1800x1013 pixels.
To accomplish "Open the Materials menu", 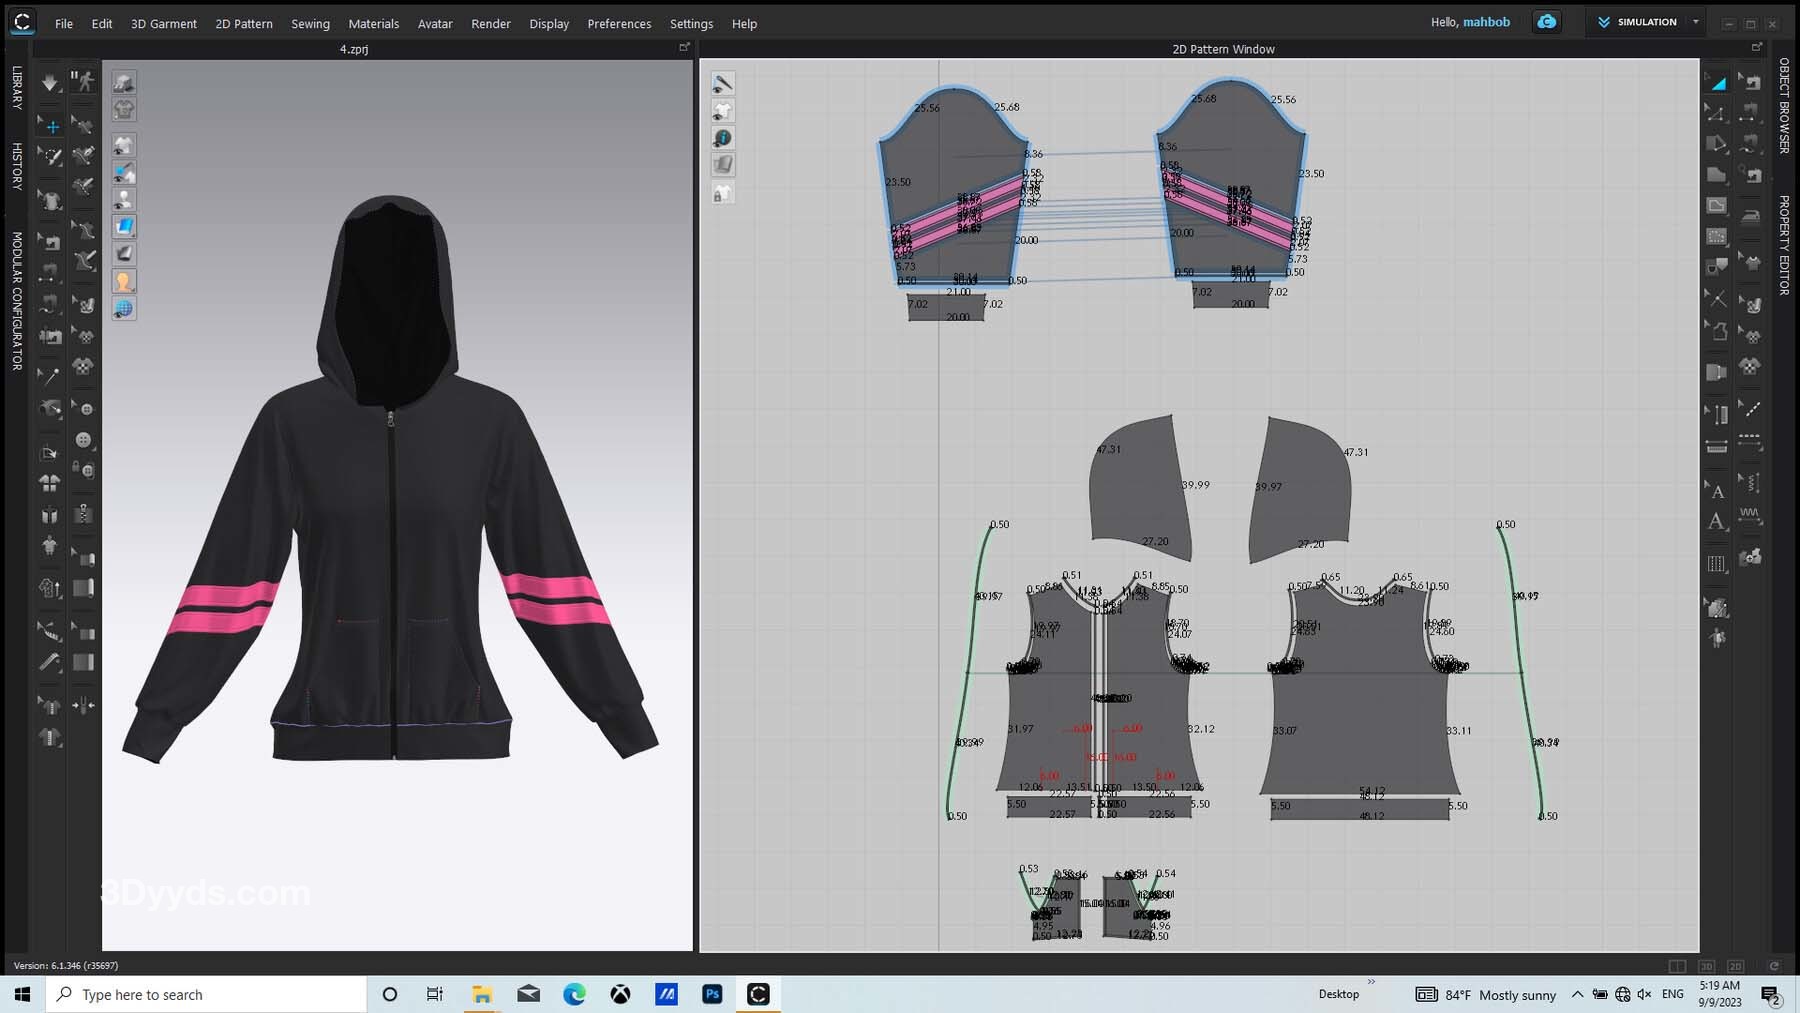I will click(373, 23).
